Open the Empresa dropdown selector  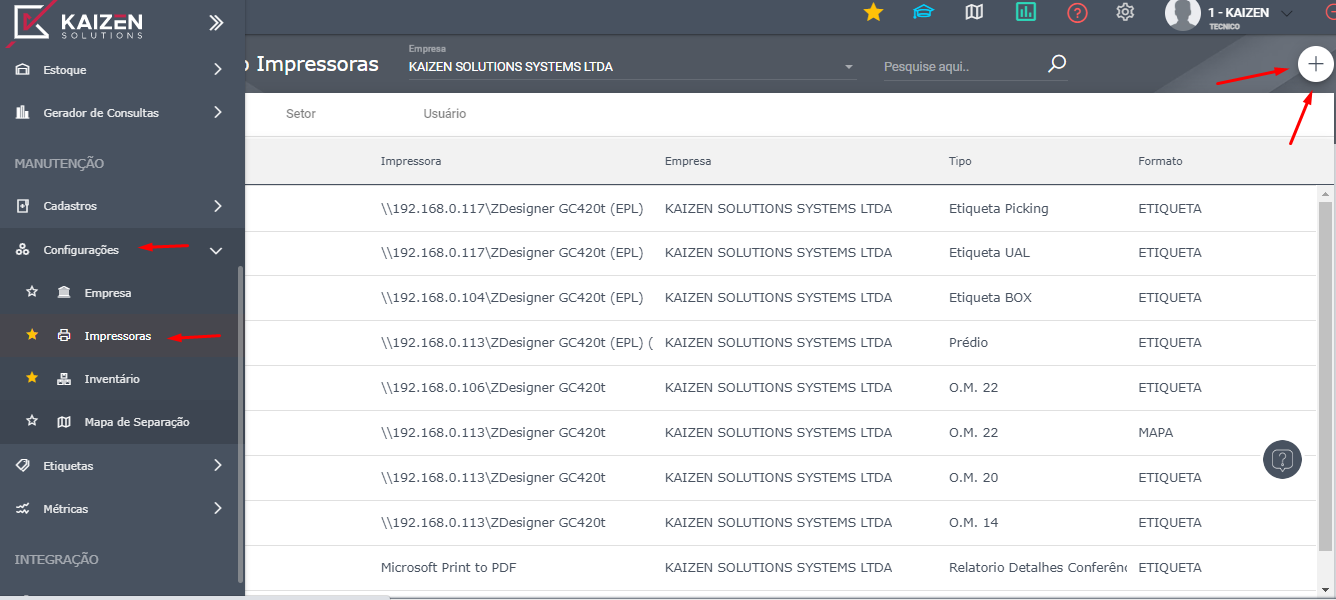tap(633, 67)
